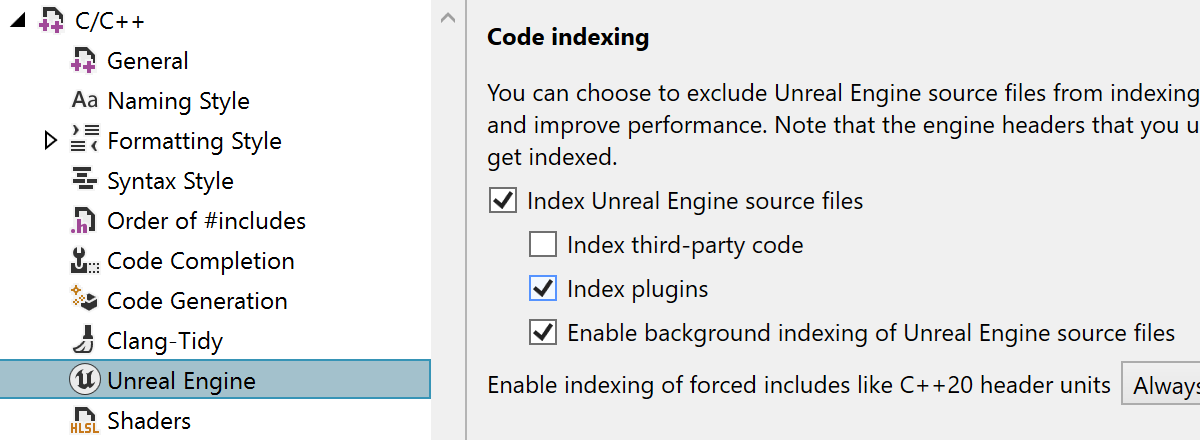Click the Syntax Style icon
Image resolution: width=1200 pixels, height=440 pixels.
84,181
